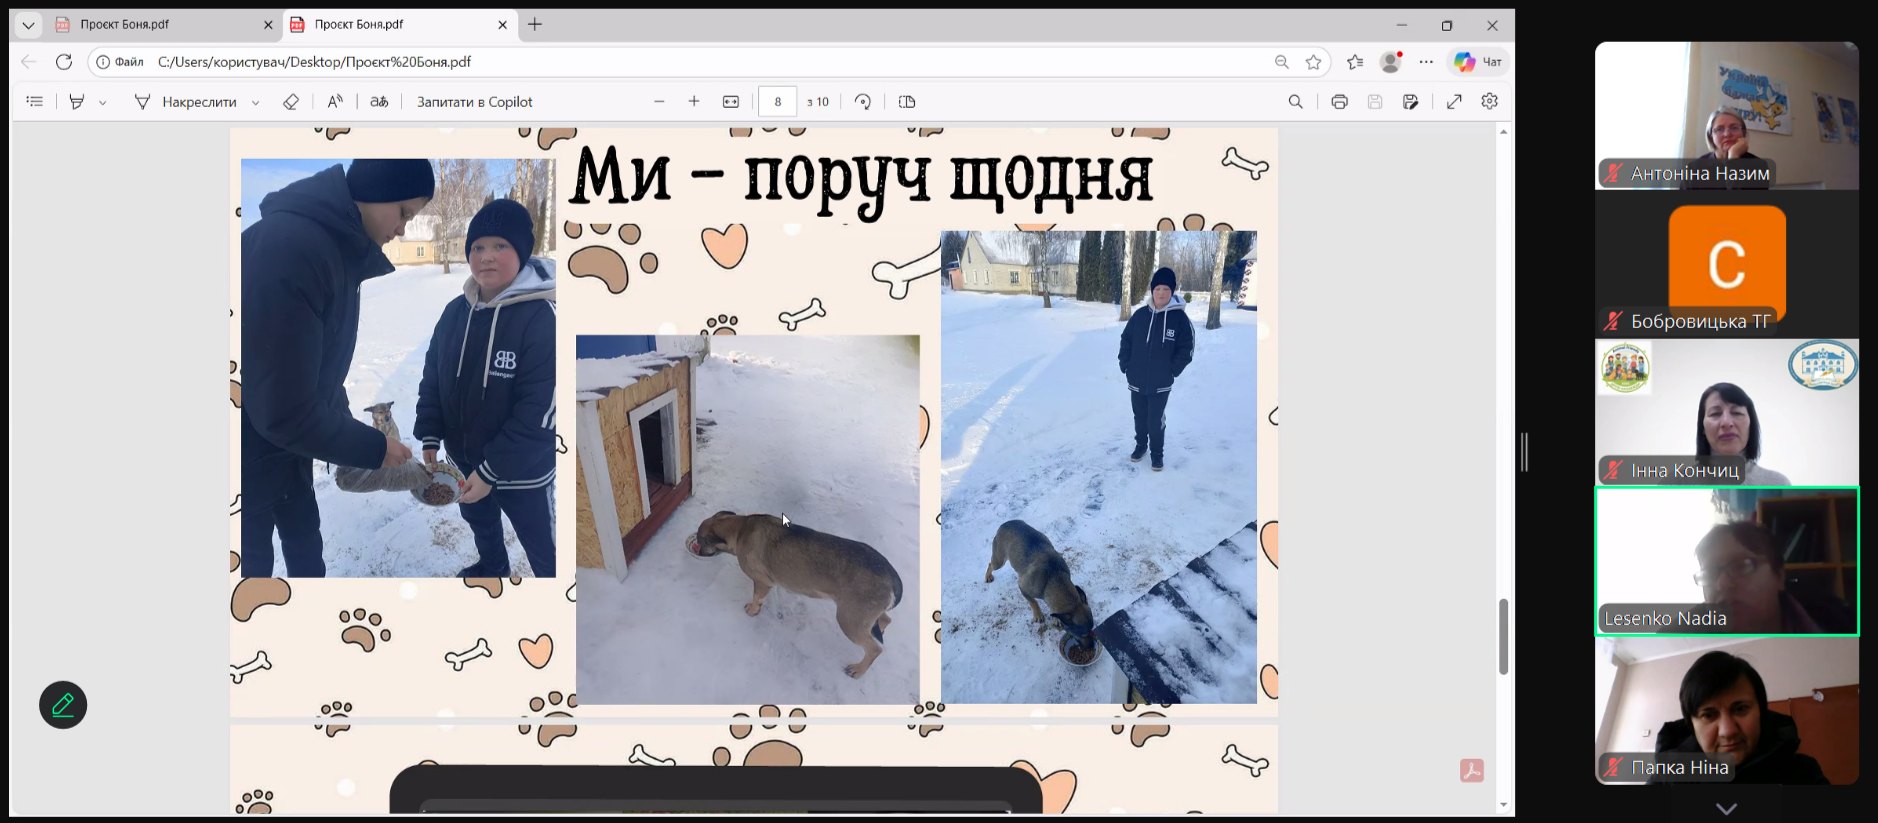Toggle page view layout
Screen dimensions: 1878x823
907,102
